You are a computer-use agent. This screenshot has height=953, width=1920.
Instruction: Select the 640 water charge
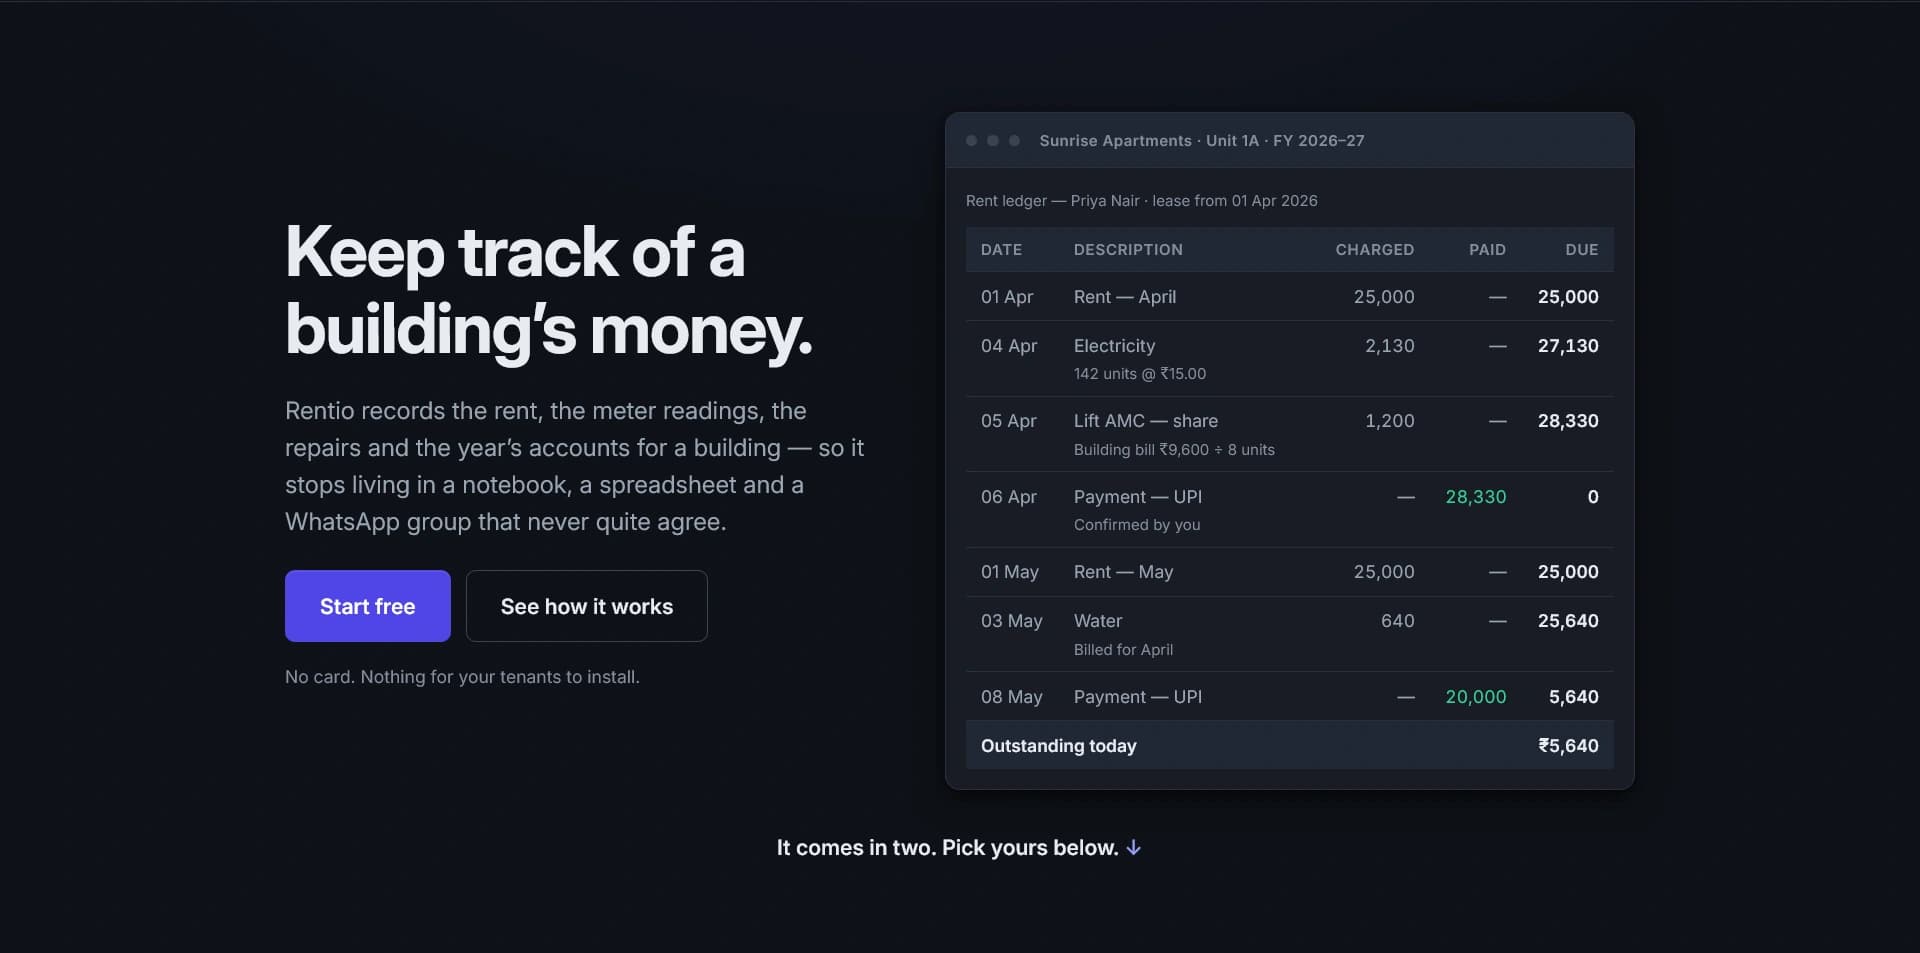click(1398, 621)
